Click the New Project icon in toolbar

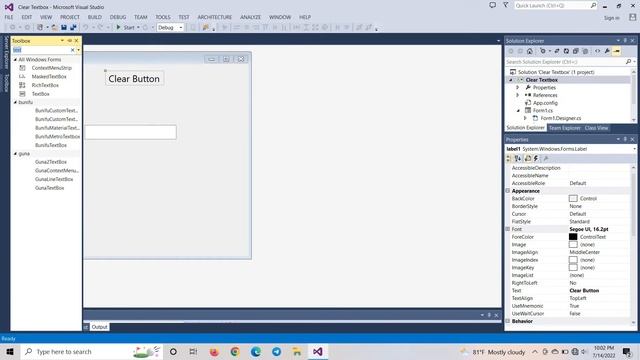(x=40, y=27)
